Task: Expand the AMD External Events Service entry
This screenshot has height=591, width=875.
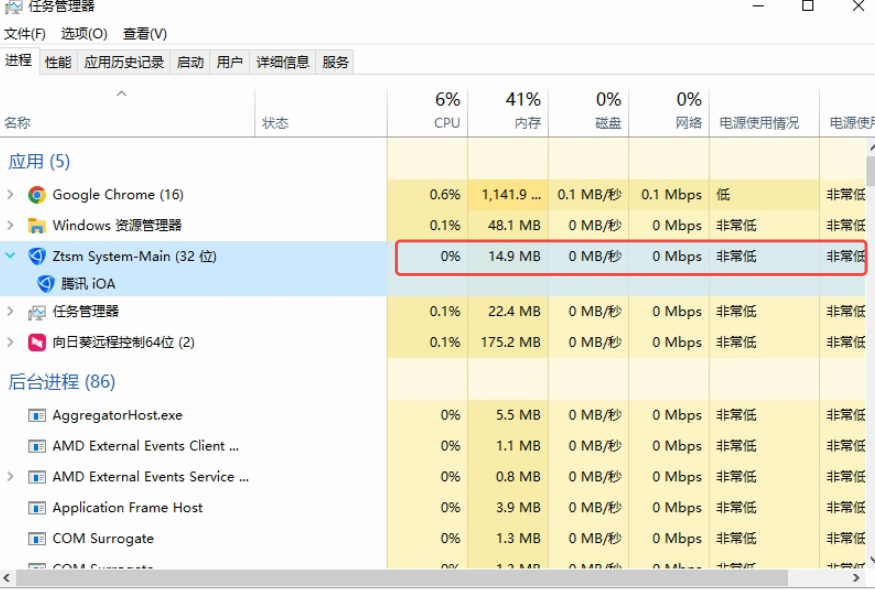Action: 10,477
